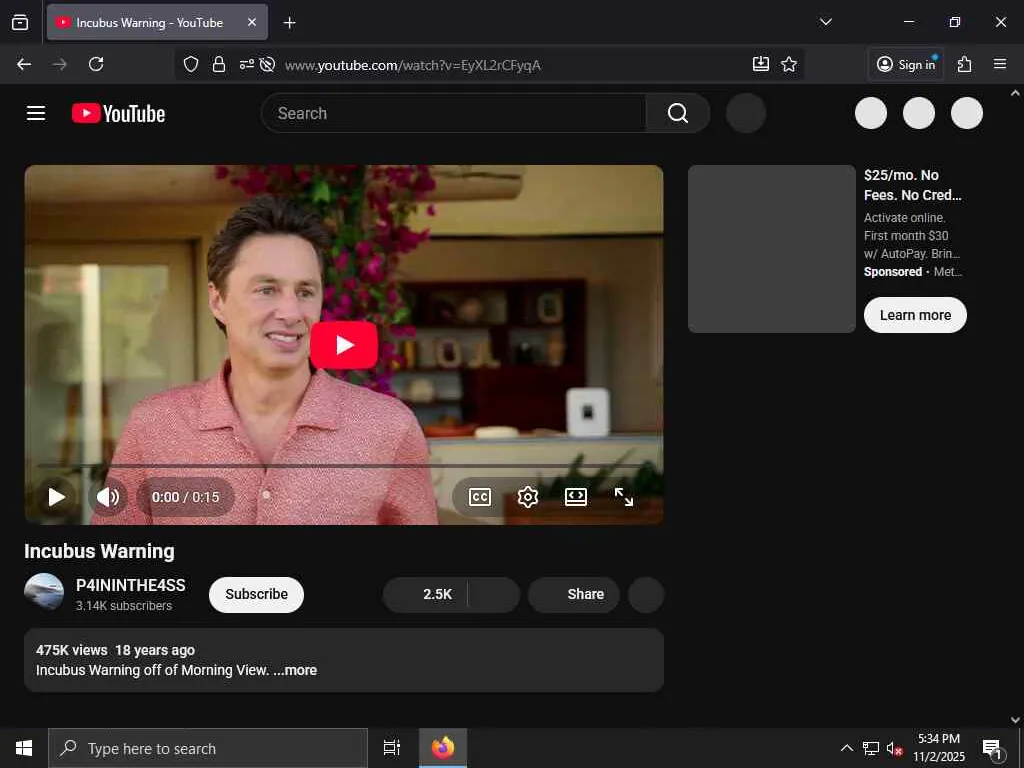The height and width of the screenshot is (768, 1024).
Task: Click the 475K views text
Action: tap(71, 650)
